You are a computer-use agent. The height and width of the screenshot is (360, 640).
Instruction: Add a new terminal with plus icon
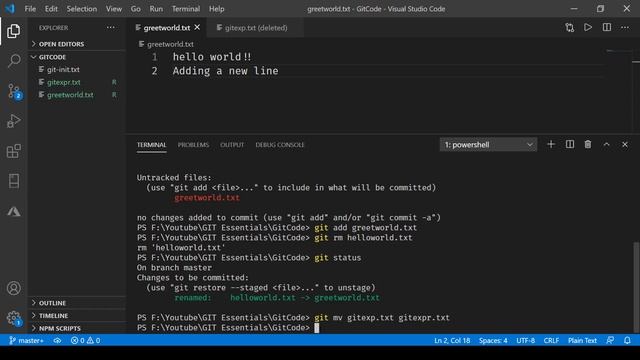pyautogui.click(x=551, y=144)
